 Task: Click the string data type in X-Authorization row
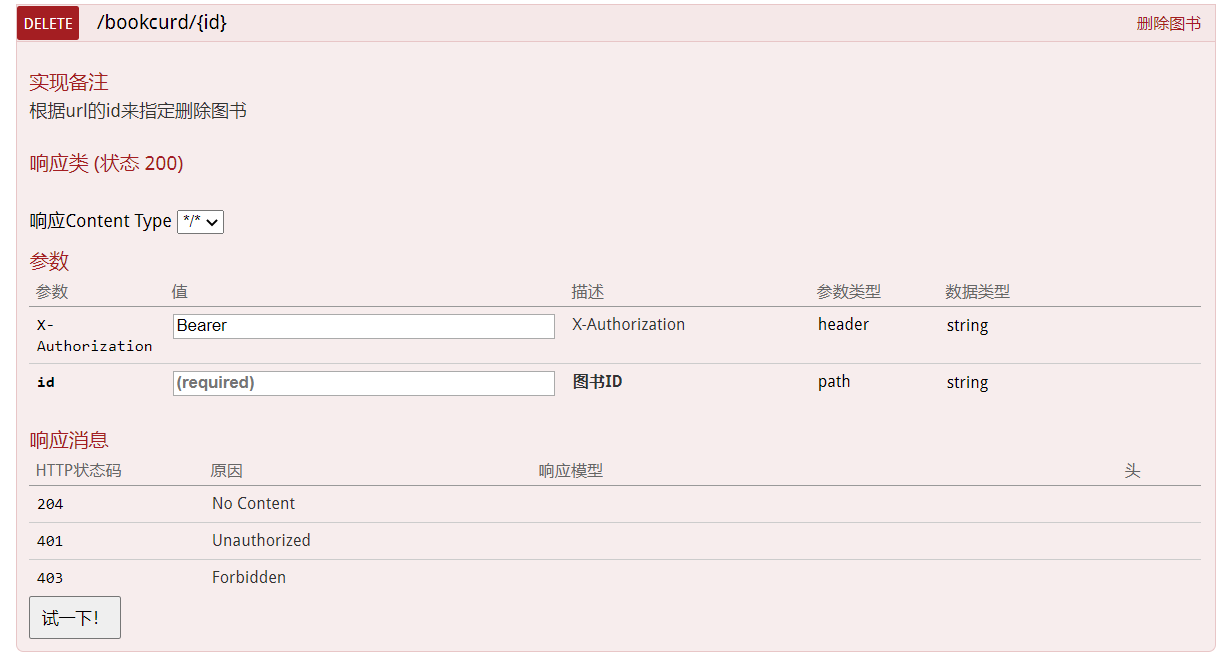point(968,326)
